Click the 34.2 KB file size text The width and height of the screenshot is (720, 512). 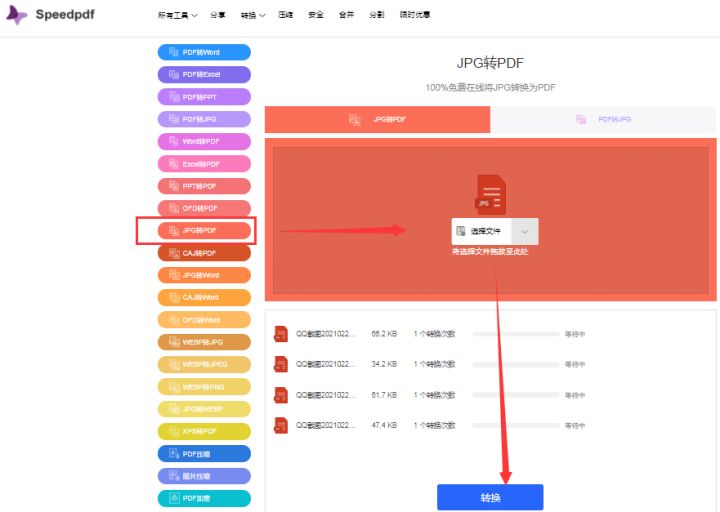pyautogui.click(x=384, y=364)
